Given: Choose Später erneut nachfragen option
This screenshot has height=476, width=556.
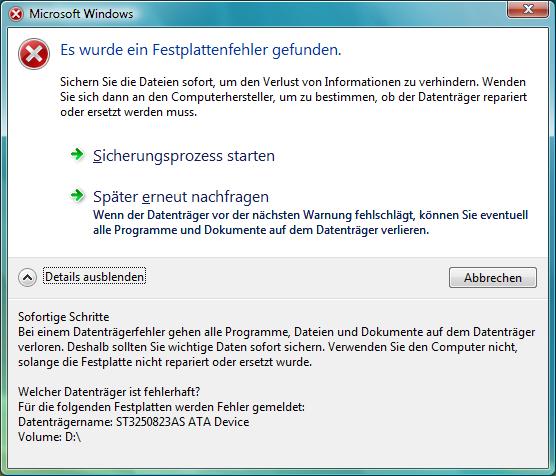Looking at the screenshot, I should 181,197.
